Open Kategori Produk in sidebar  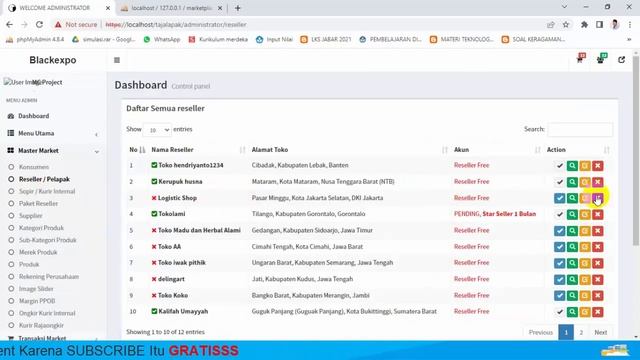point(41,228)
